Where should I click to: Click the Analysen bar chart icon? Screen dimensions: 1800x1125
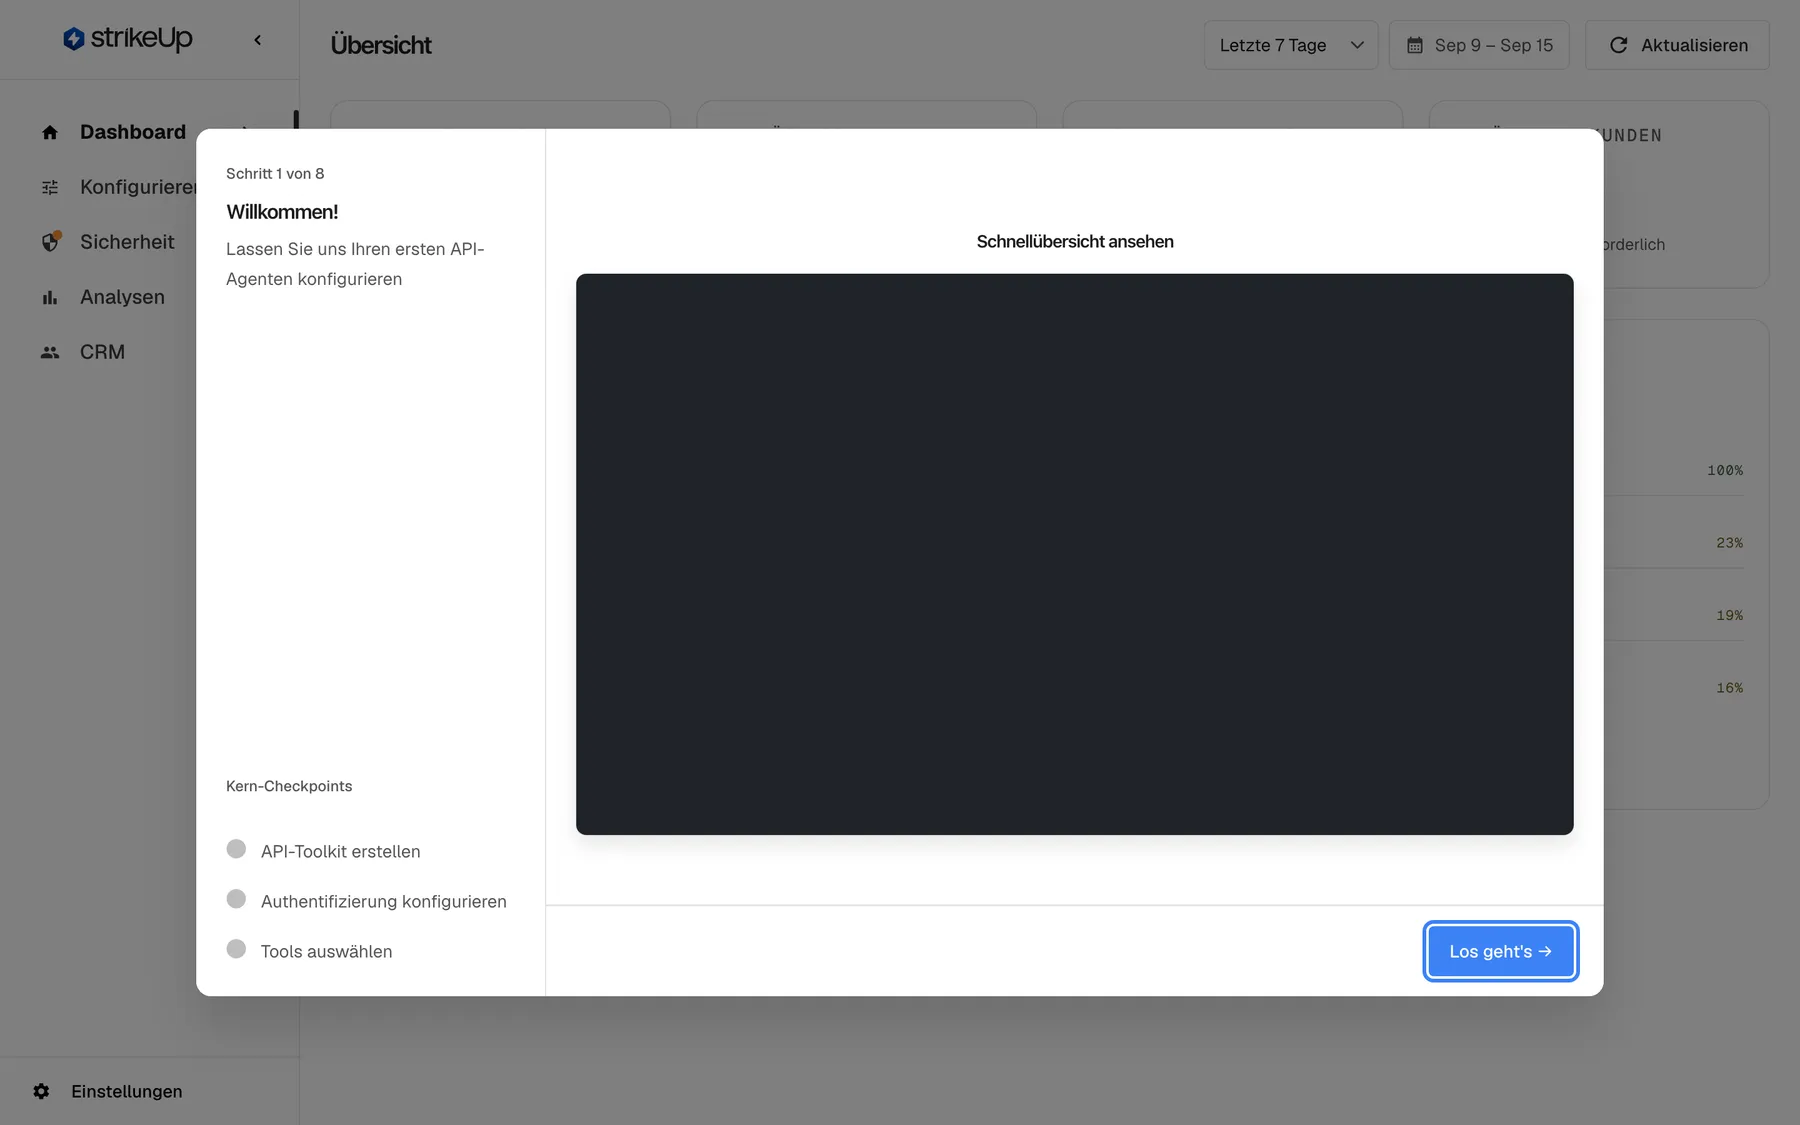coord(50,297)
